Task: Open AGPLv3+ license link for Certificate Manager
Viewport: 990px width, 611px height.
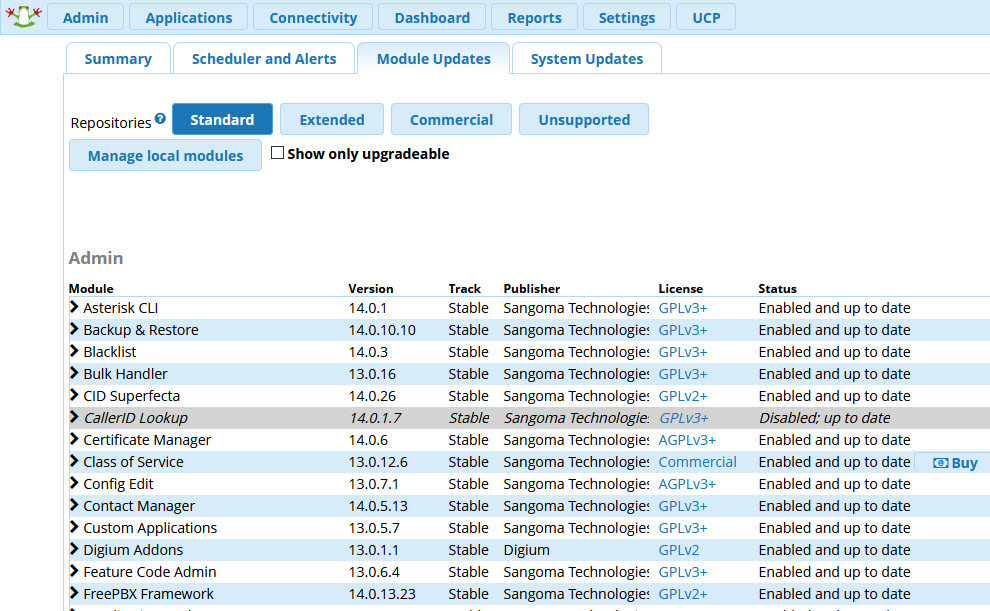Action: pos(687,440)
